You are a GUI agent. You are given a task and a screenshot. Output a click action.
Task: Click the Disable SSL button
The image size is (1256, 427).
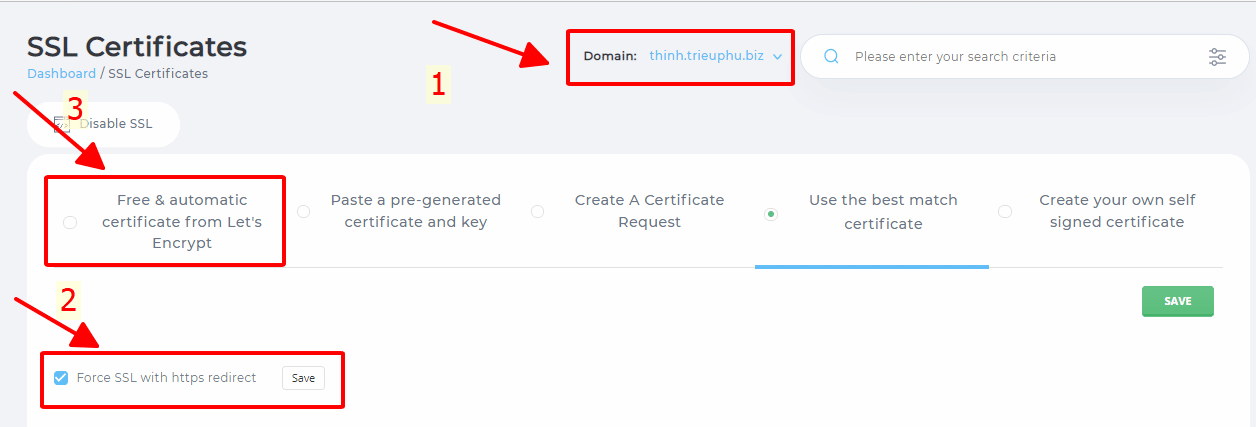(x=115, y=124)
